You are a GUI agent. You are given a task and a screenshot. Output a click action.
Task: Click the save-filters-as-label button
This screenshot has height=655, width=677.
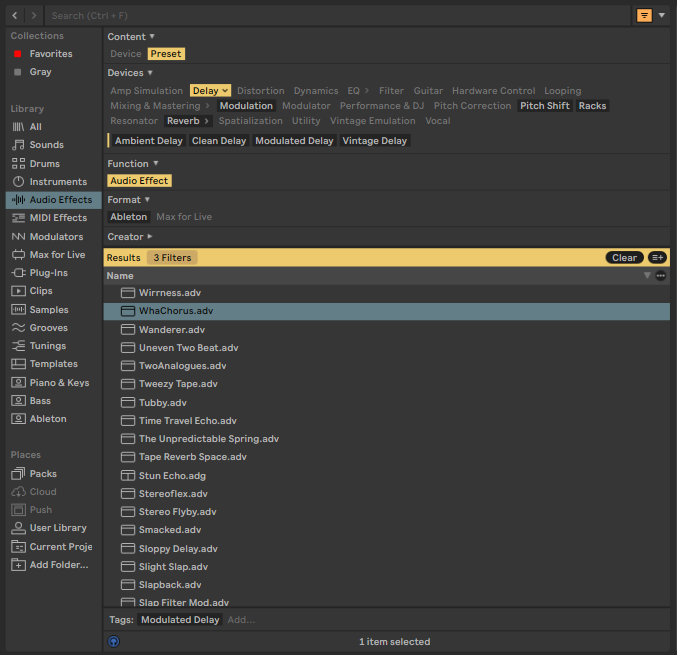[658, 258]
